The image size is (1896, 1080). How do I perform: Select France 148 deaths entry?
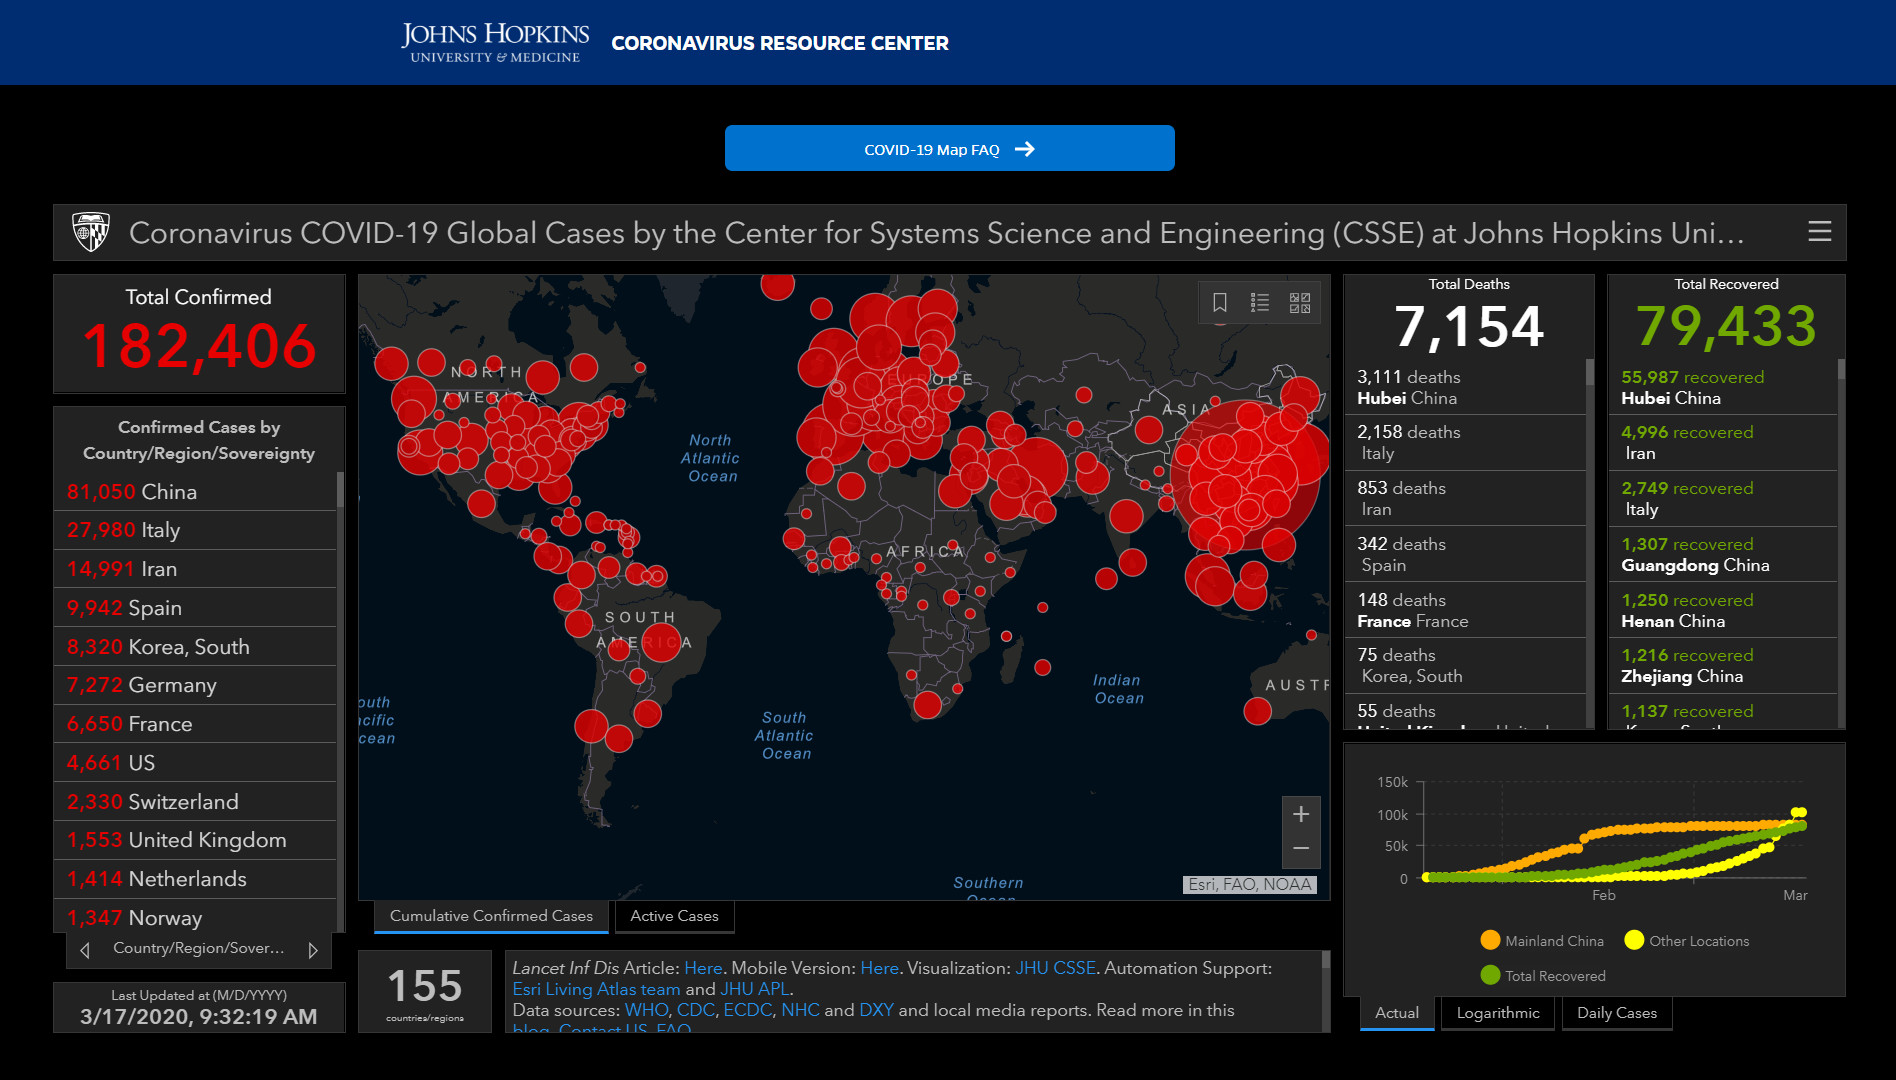[1465, 610]
